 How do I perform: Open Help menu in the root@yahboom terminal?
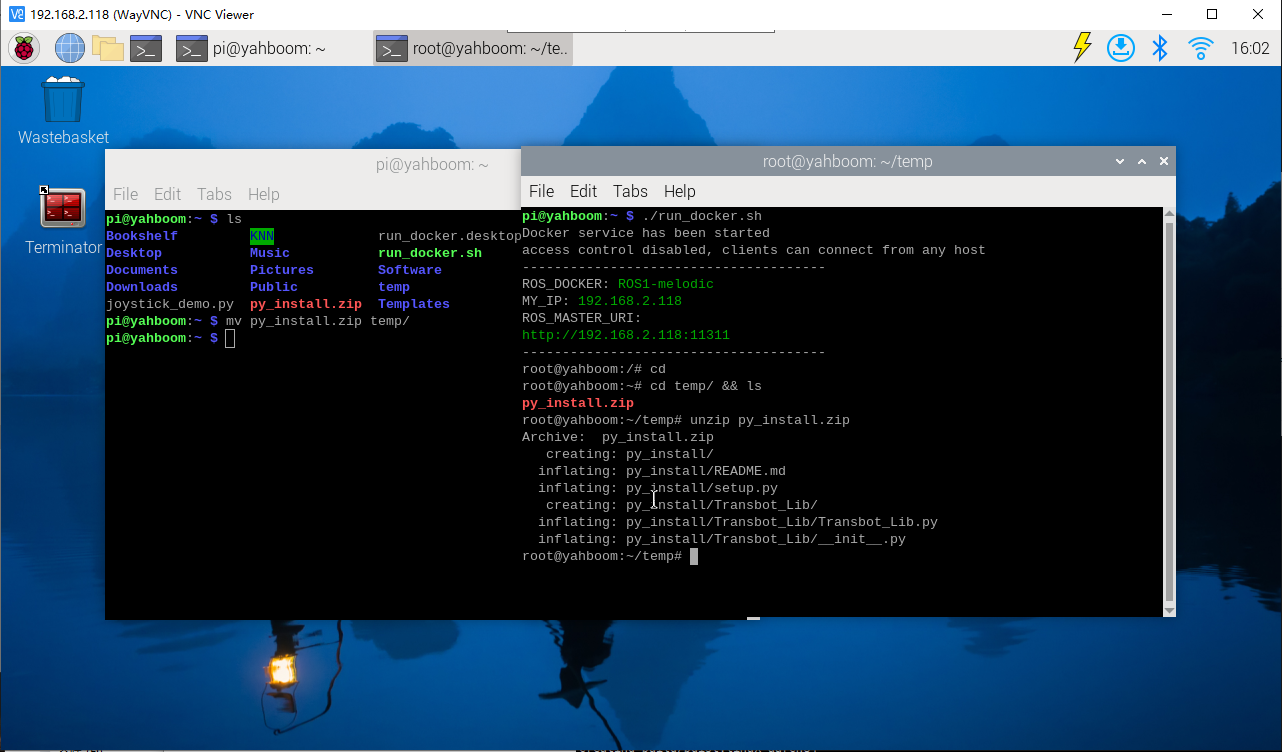pos(680,191)
